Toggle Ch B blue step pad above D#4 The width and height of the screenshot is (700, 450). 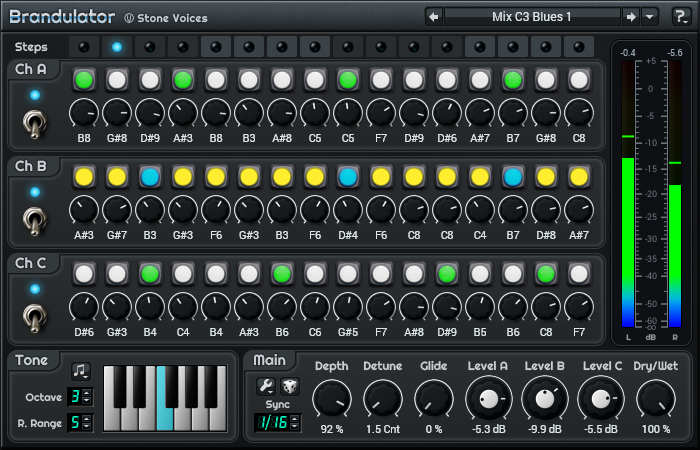click(x=348, y=177)
